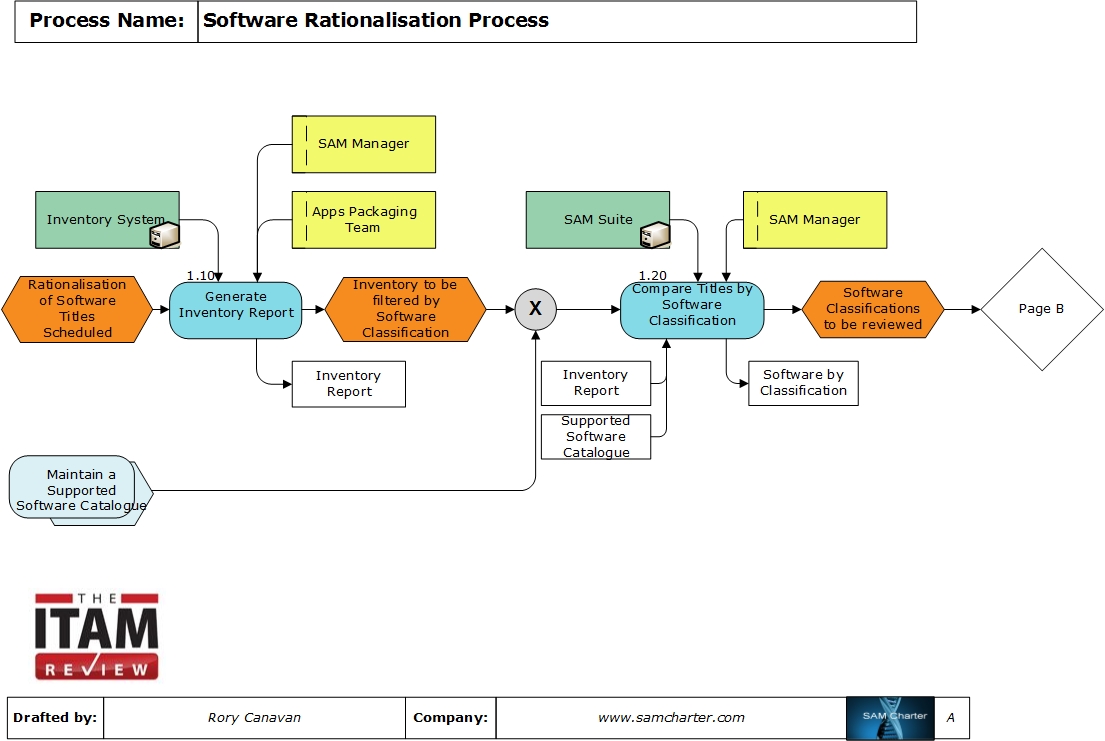Select the SAM Manager box beside SAM Suite
Screen dimensions: 1105x741
click(x=814, y=220)
